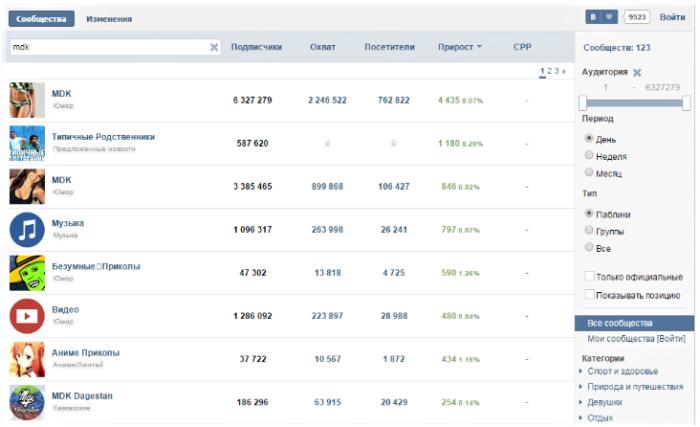This screenshot has width=700, height=427.
Task: Select the Неделя period radio button
Action: pos(589,155)
